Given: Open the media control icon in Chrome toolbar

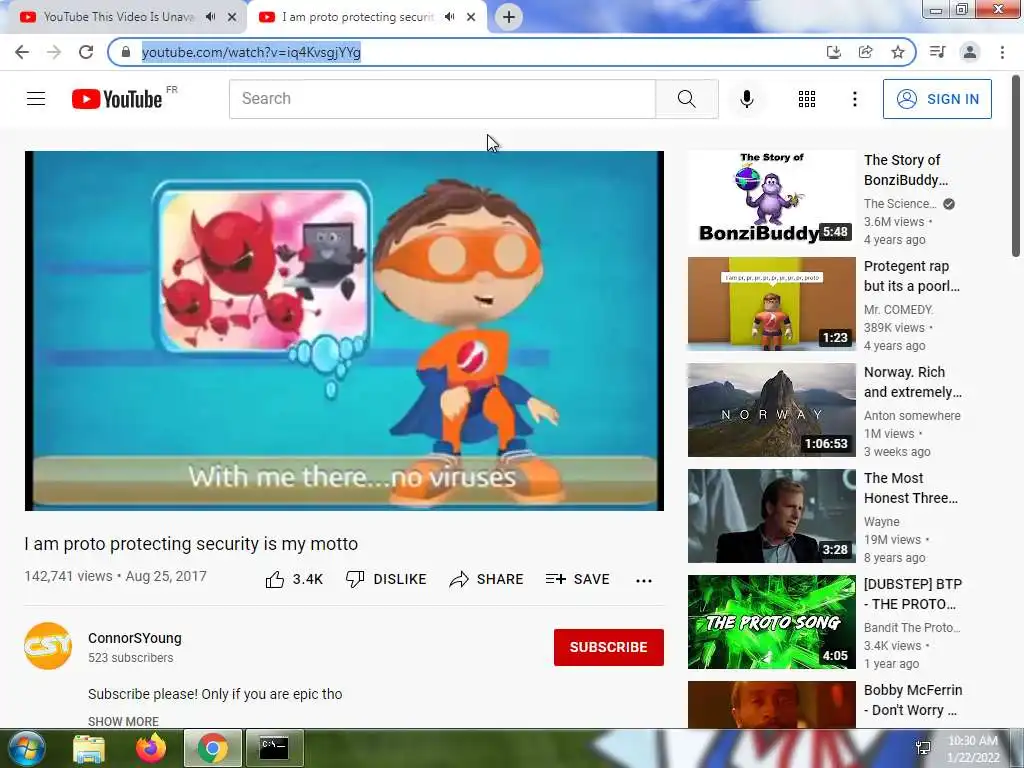Looking at the screenshot, I should point(937,52).
